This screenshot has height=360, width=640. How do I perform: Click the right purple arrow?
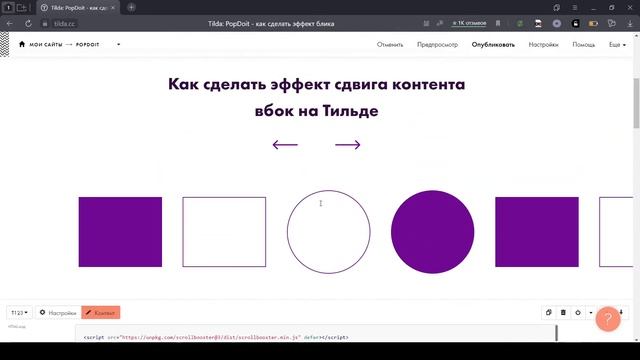(x=348, y=144)
